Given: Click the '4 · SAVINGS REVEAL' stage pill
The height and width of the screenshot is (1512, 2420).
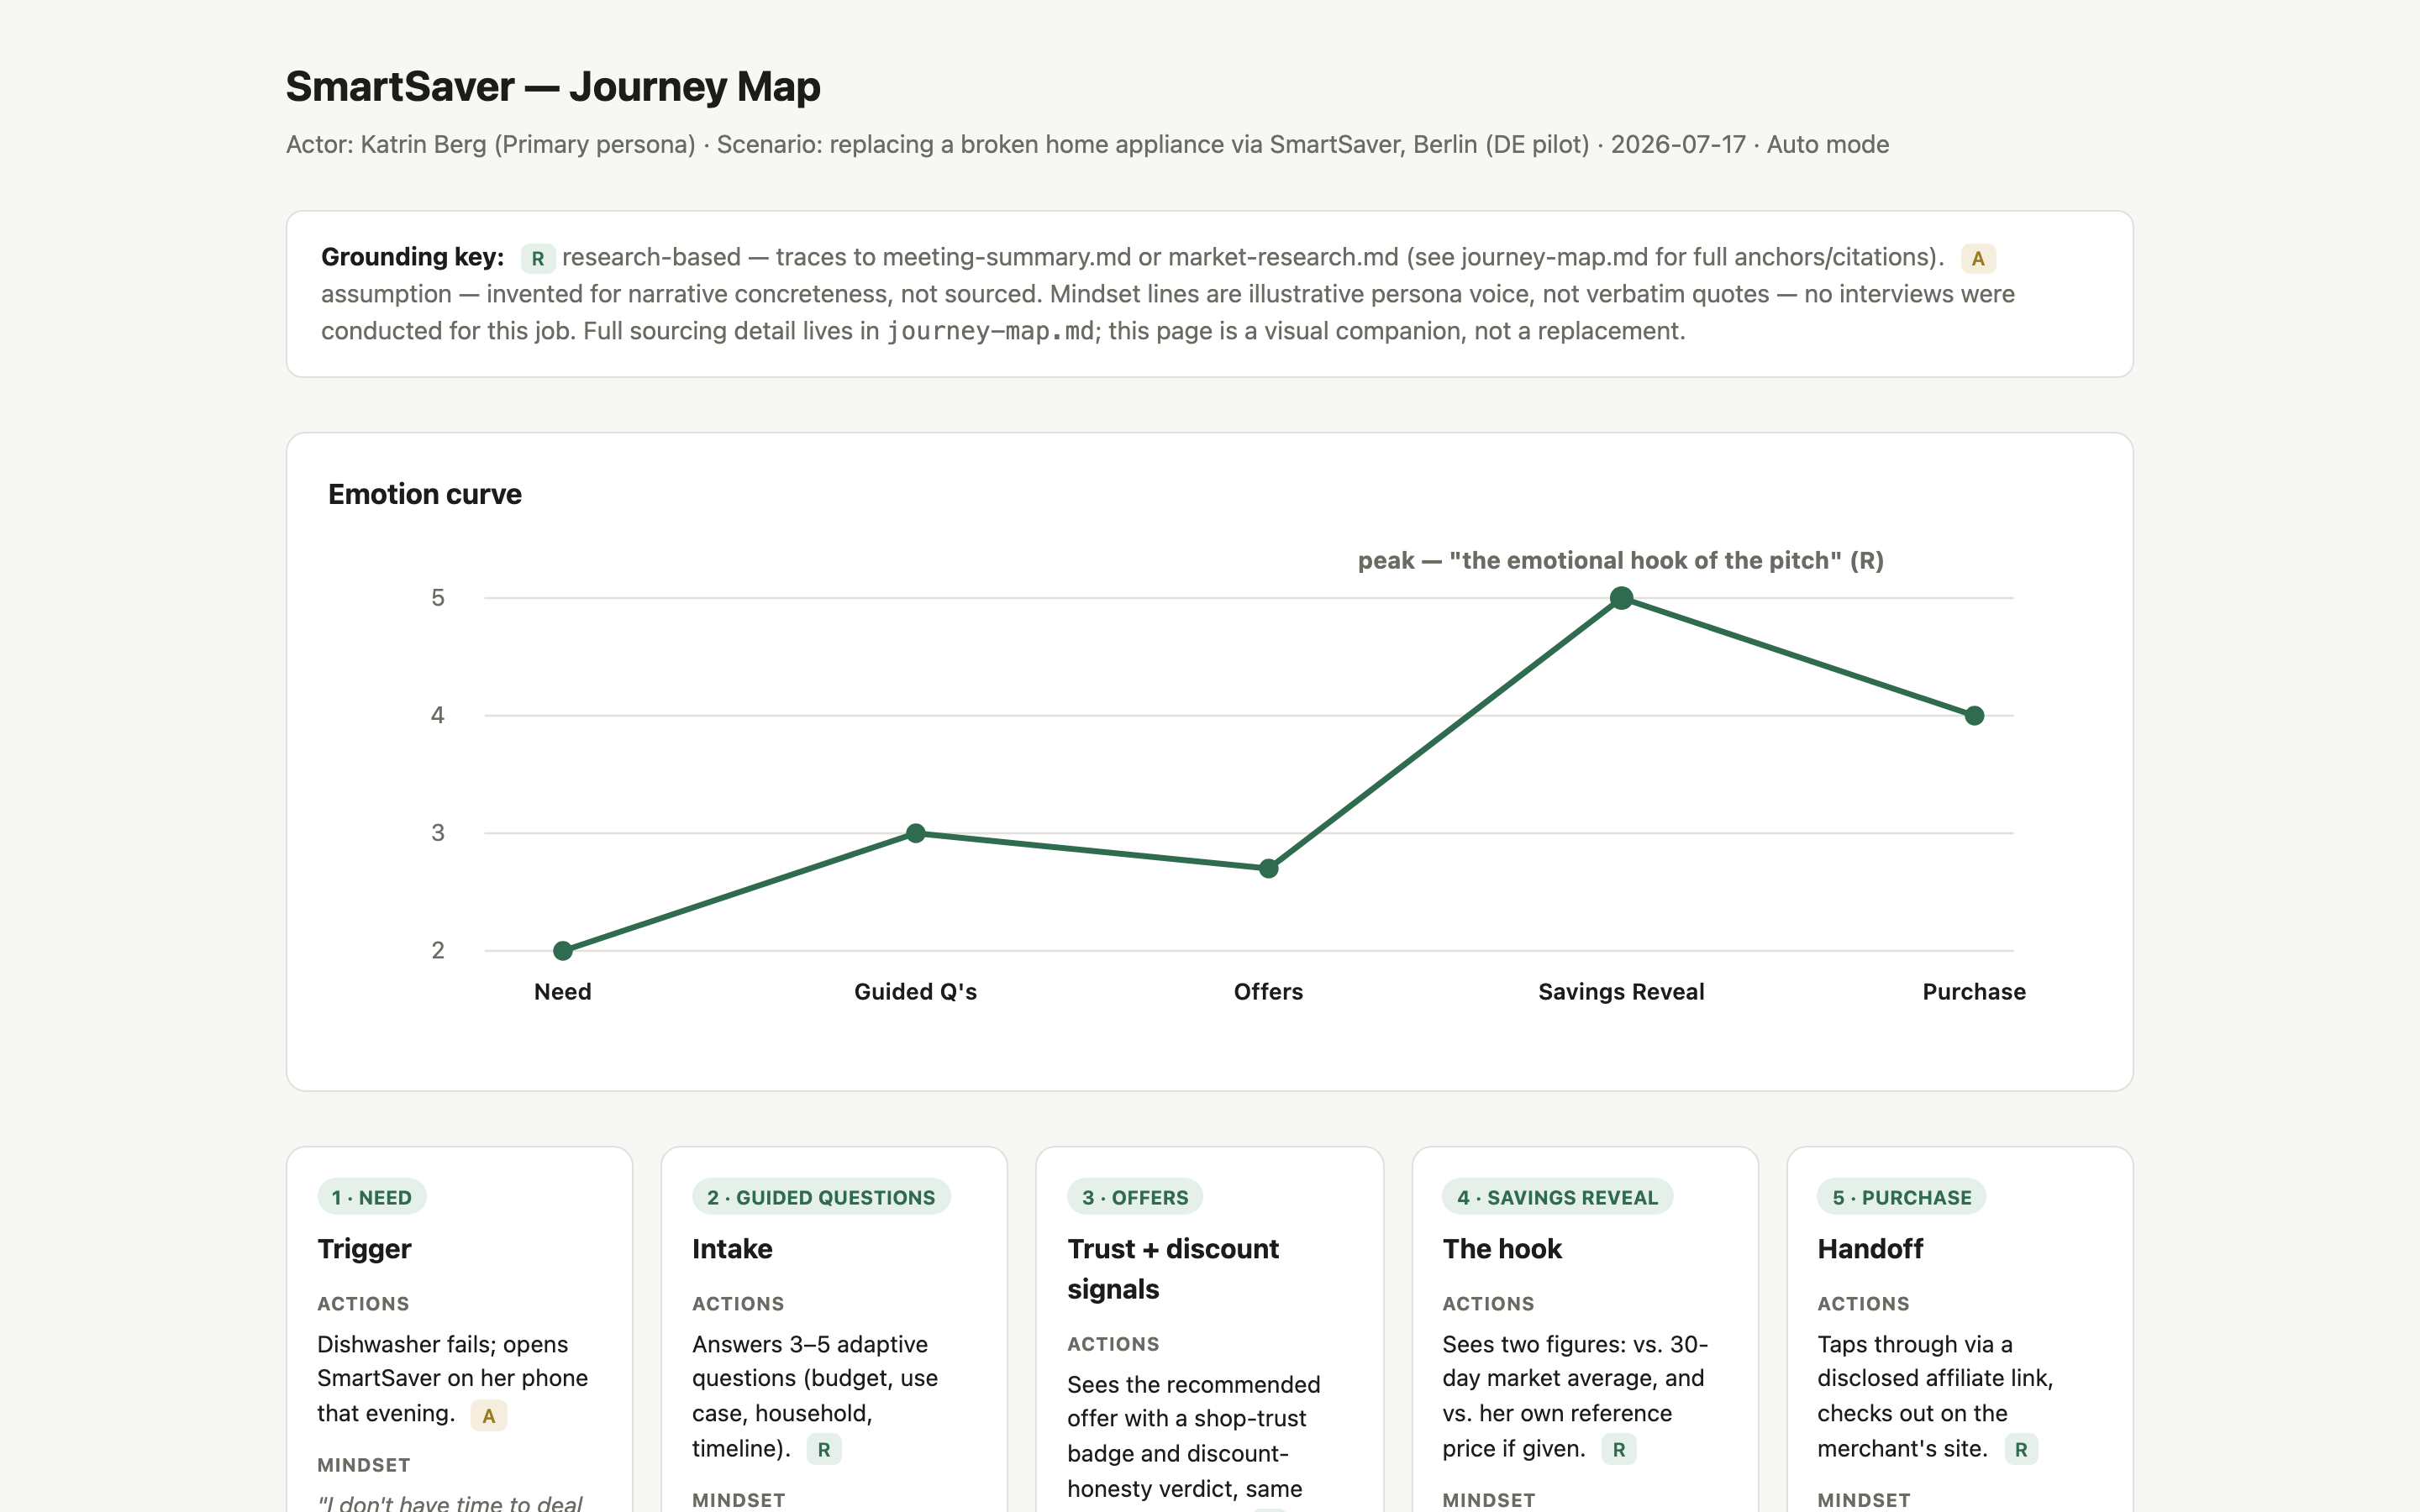Looking at the screenshot, I should 1557,1197.
